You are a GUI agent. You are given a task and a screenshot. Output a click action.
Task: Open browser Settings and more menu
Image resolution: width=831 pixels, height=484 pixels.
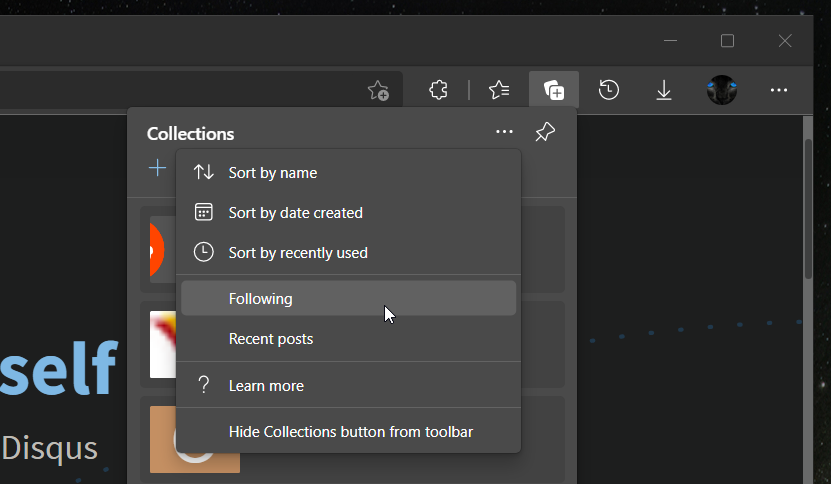tap(779, 91)
